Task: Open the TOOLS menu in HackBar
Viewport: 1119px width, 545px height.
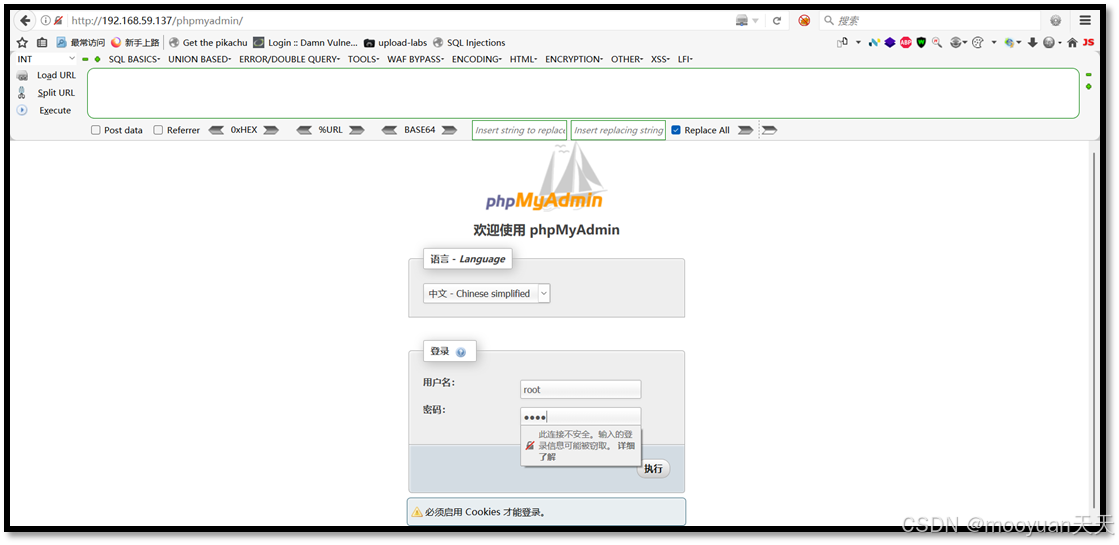Action: [x=363, y=59]
